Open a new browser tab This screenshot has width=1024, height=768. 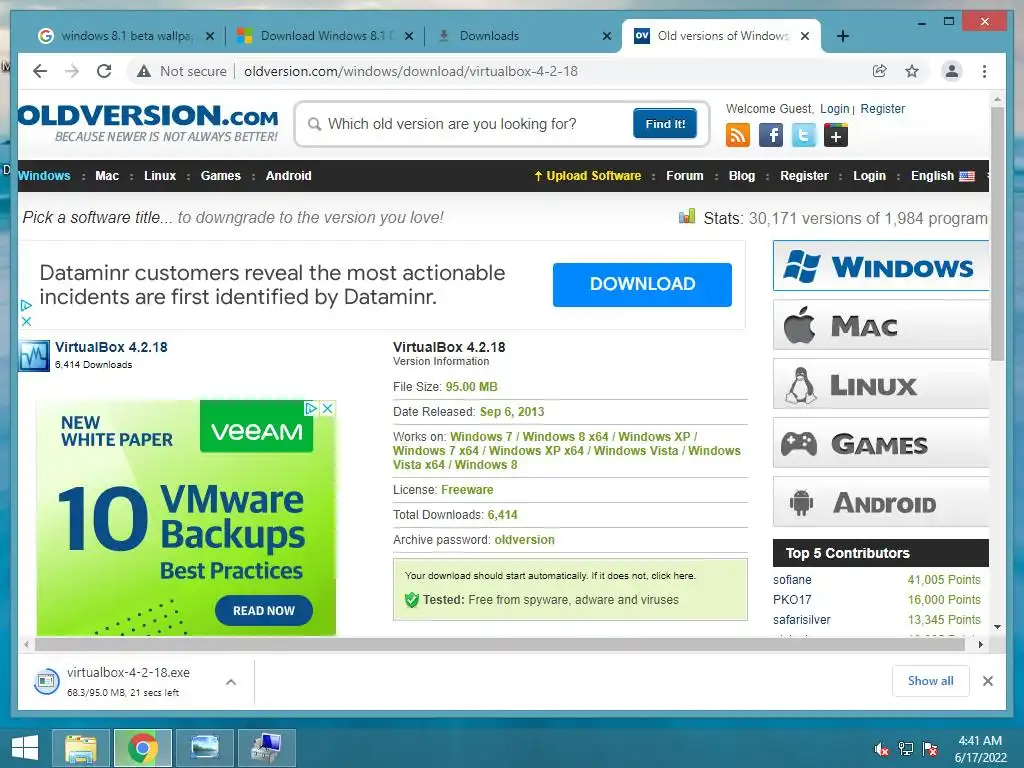(842, 36)
